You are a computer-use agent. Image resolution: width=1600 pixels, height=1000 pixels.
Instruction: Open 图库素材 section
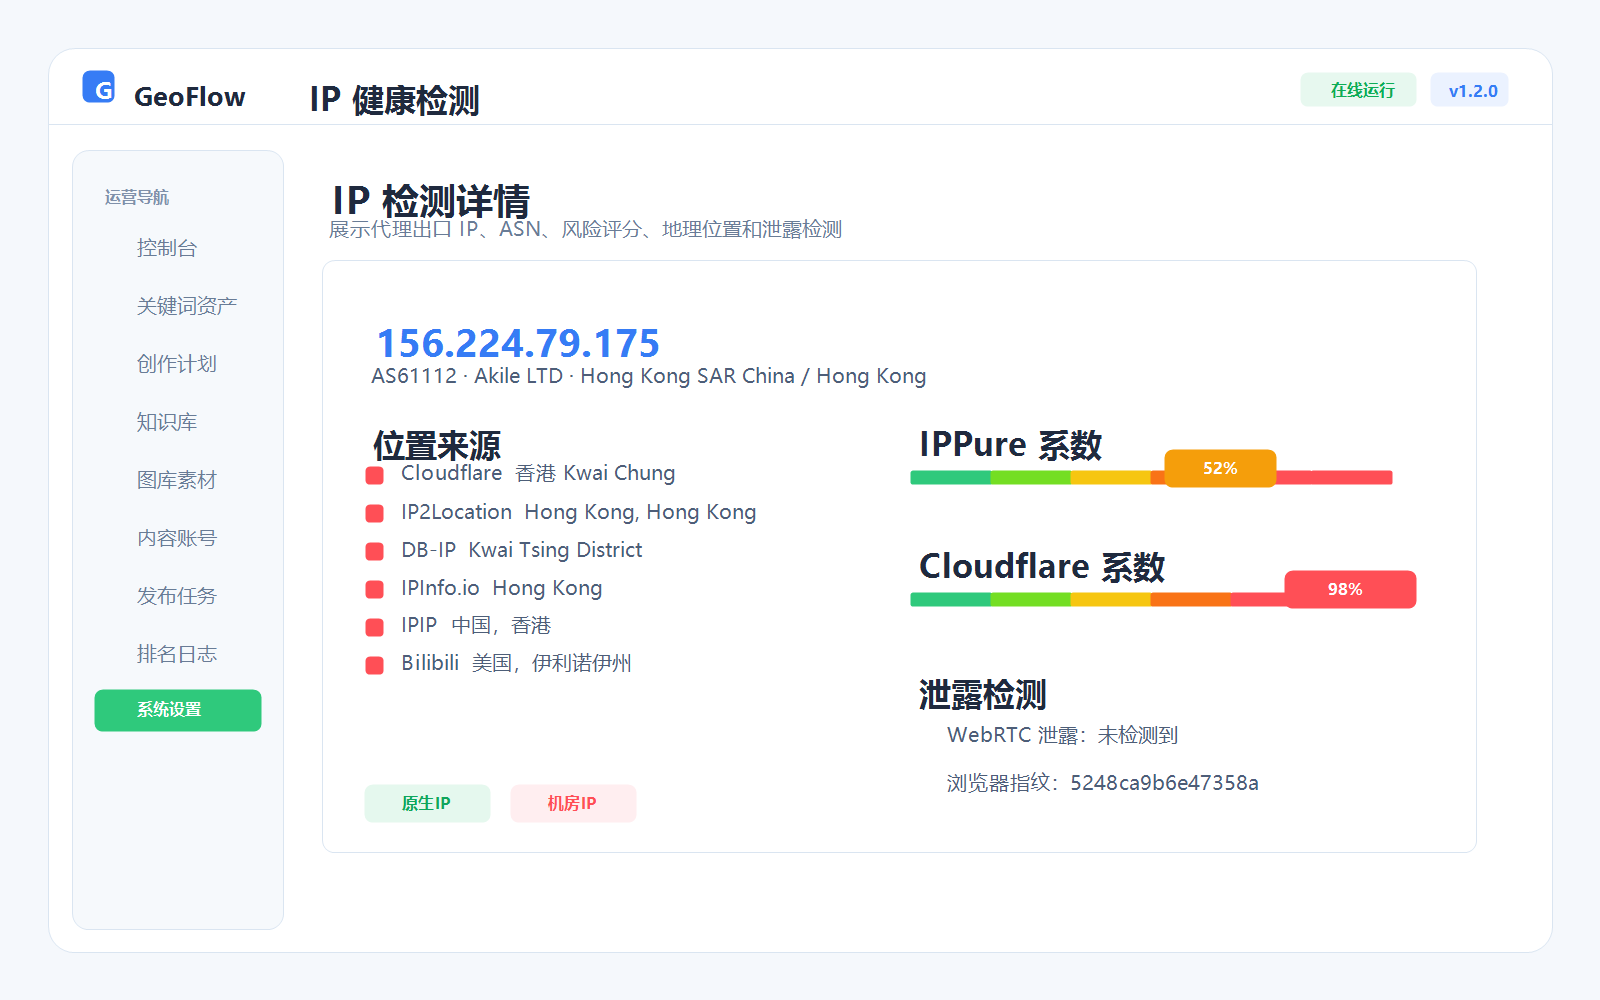(x=177, y=480)
